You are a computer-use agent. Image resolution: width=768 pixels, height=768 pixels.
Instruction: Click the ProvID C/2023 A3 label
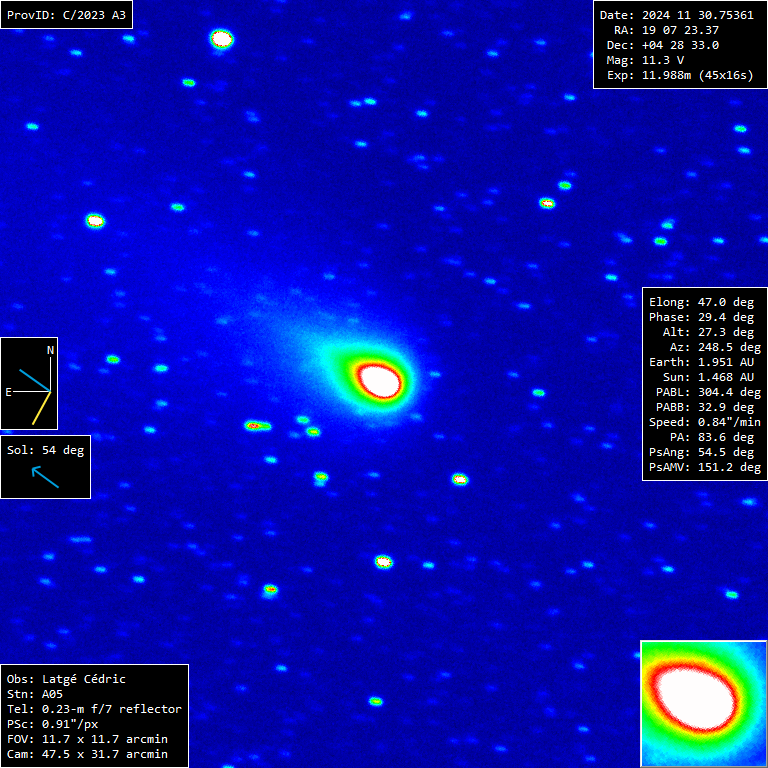66,15
